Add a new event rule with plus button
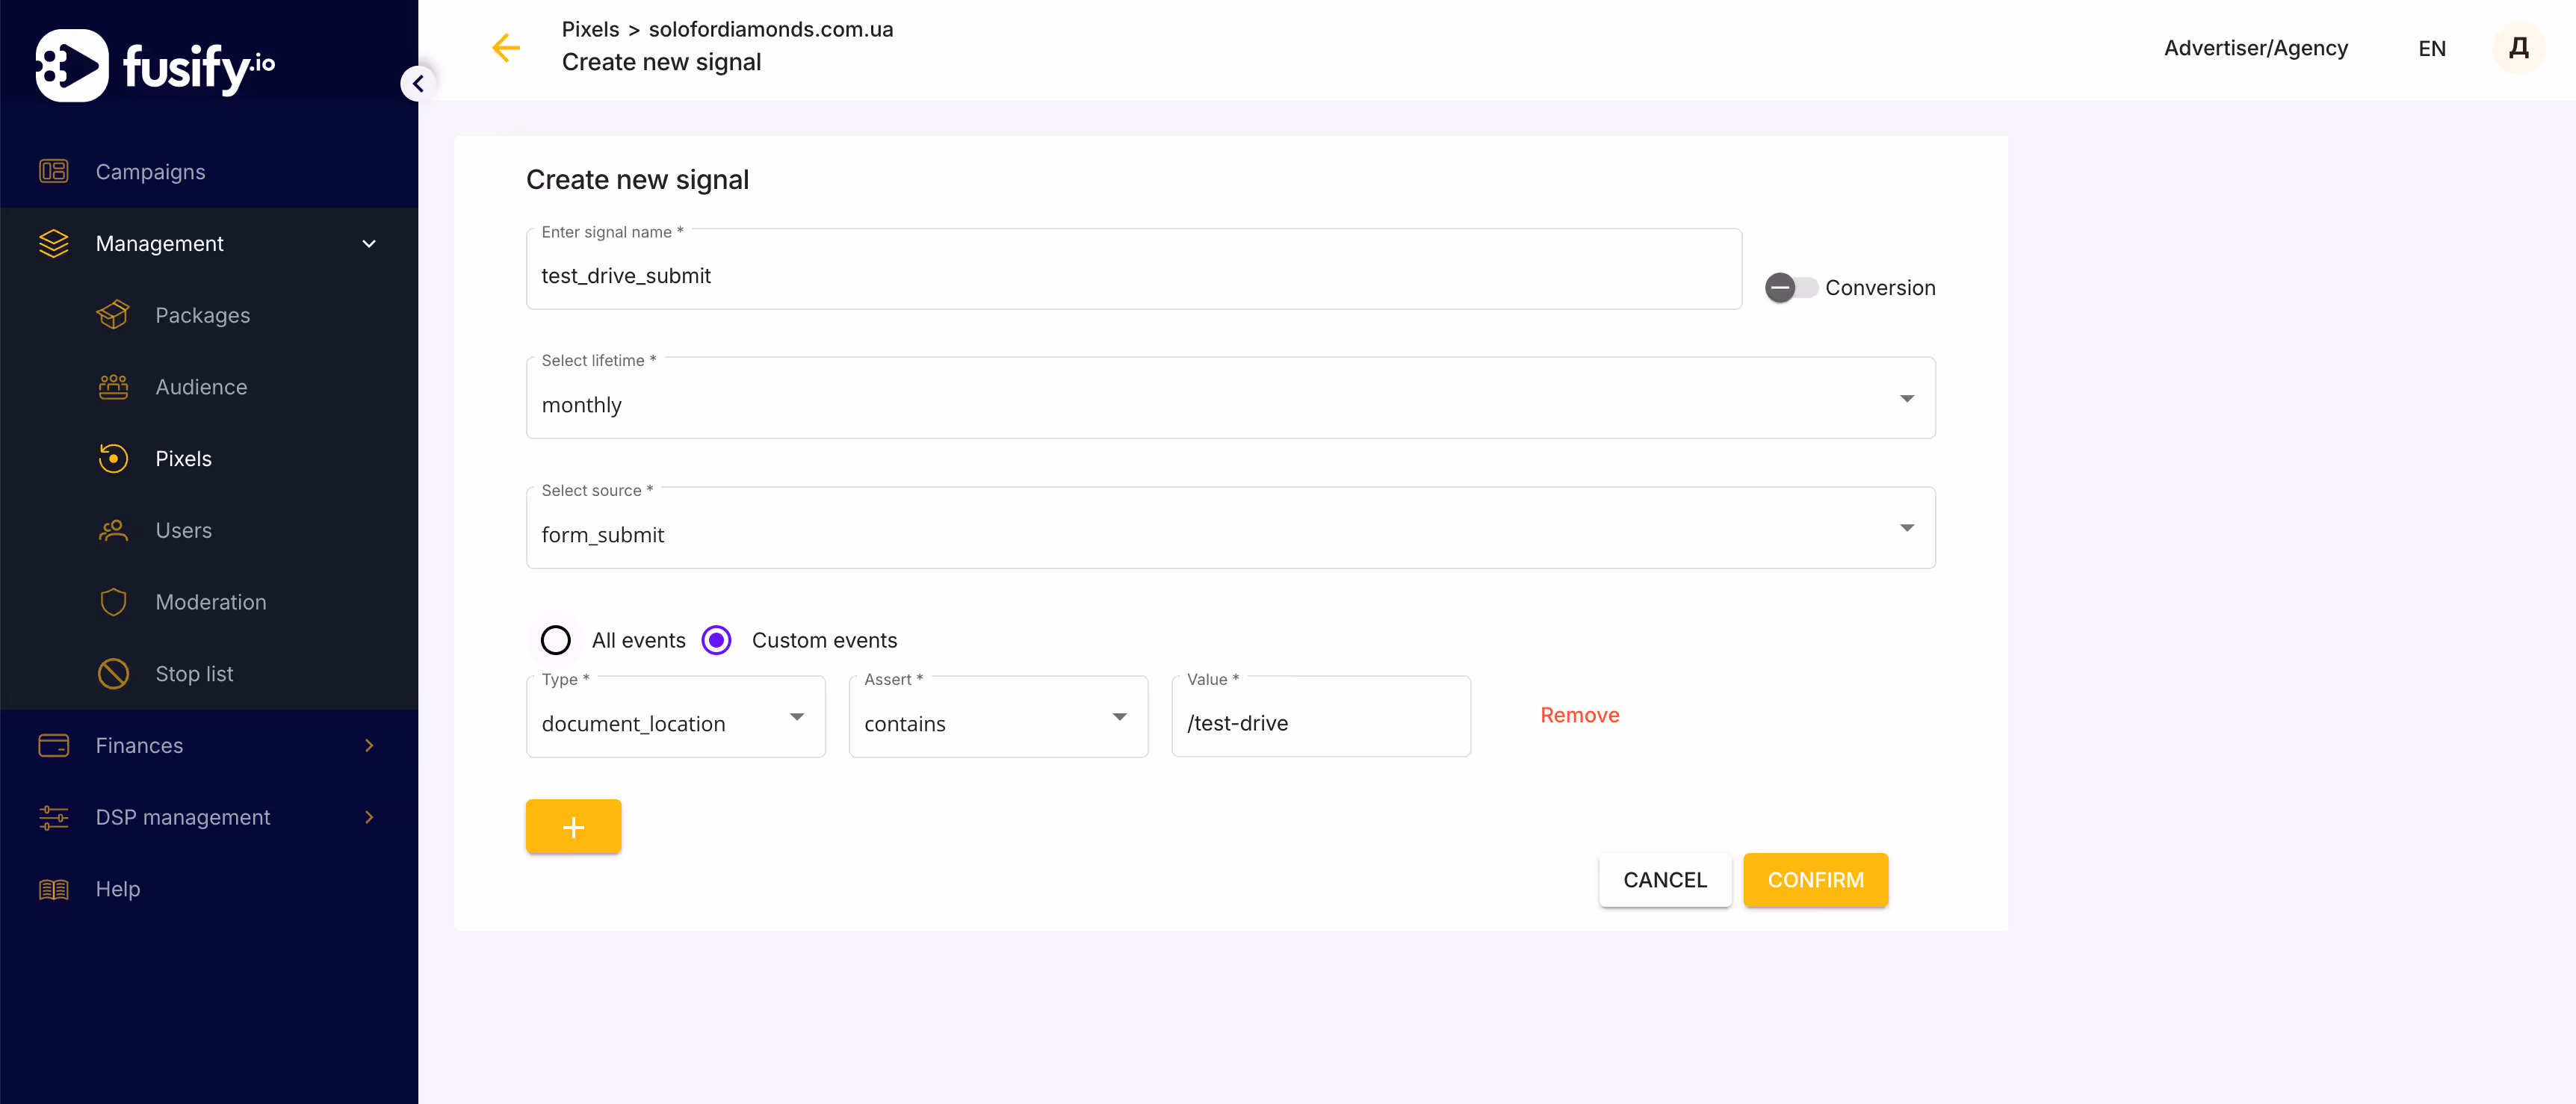 573,826
